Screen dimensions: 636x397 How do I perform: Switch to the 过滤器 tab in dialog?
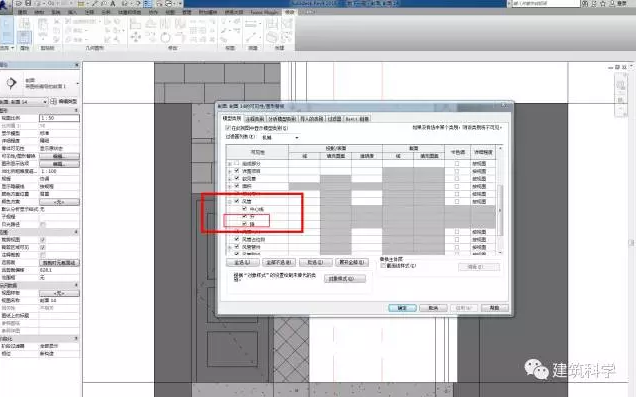tap(334, 119)
